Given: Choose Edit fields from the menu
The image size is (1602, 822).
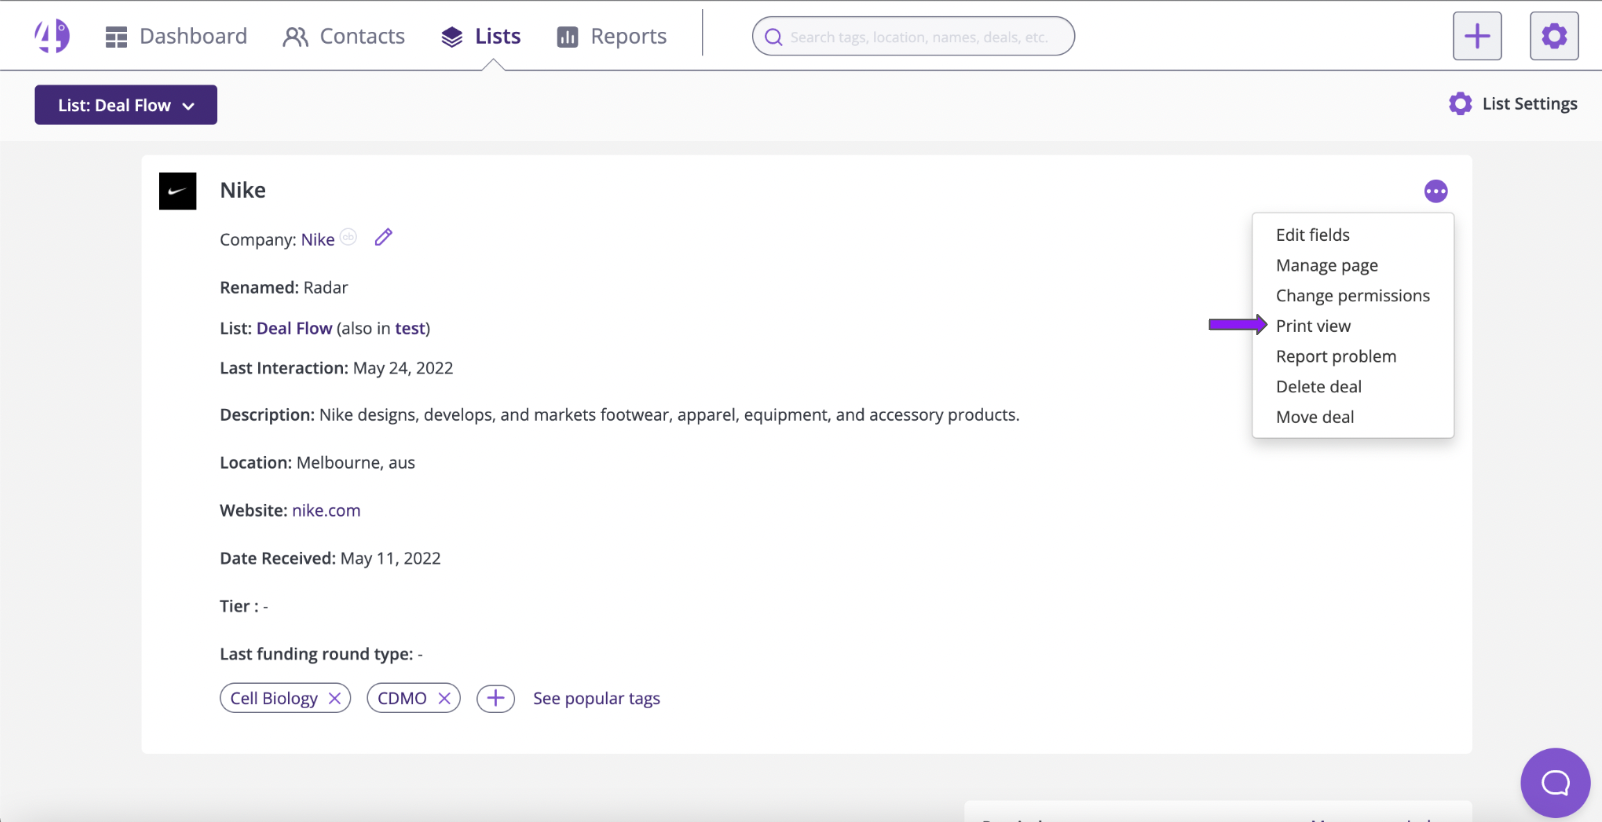Looking at the screenshot, I should pyautogui.click(x=1312, y=235).
